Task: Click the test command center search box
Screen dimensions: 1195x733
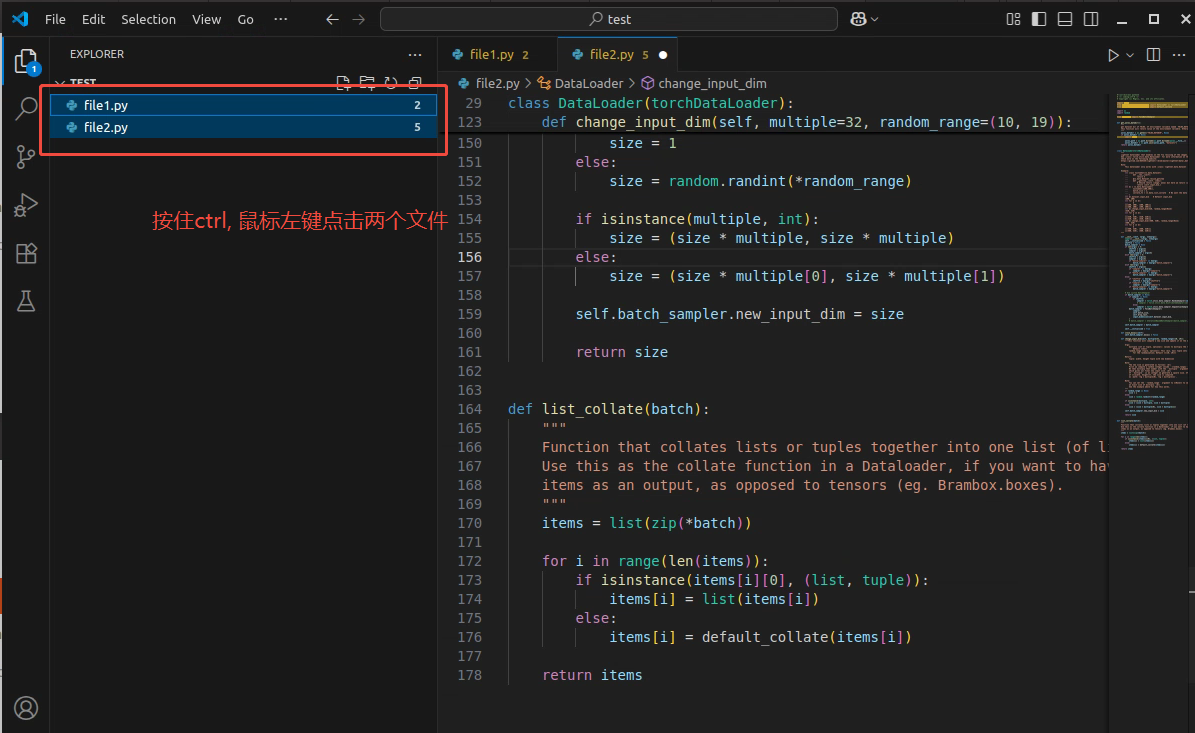Action: 609,19
